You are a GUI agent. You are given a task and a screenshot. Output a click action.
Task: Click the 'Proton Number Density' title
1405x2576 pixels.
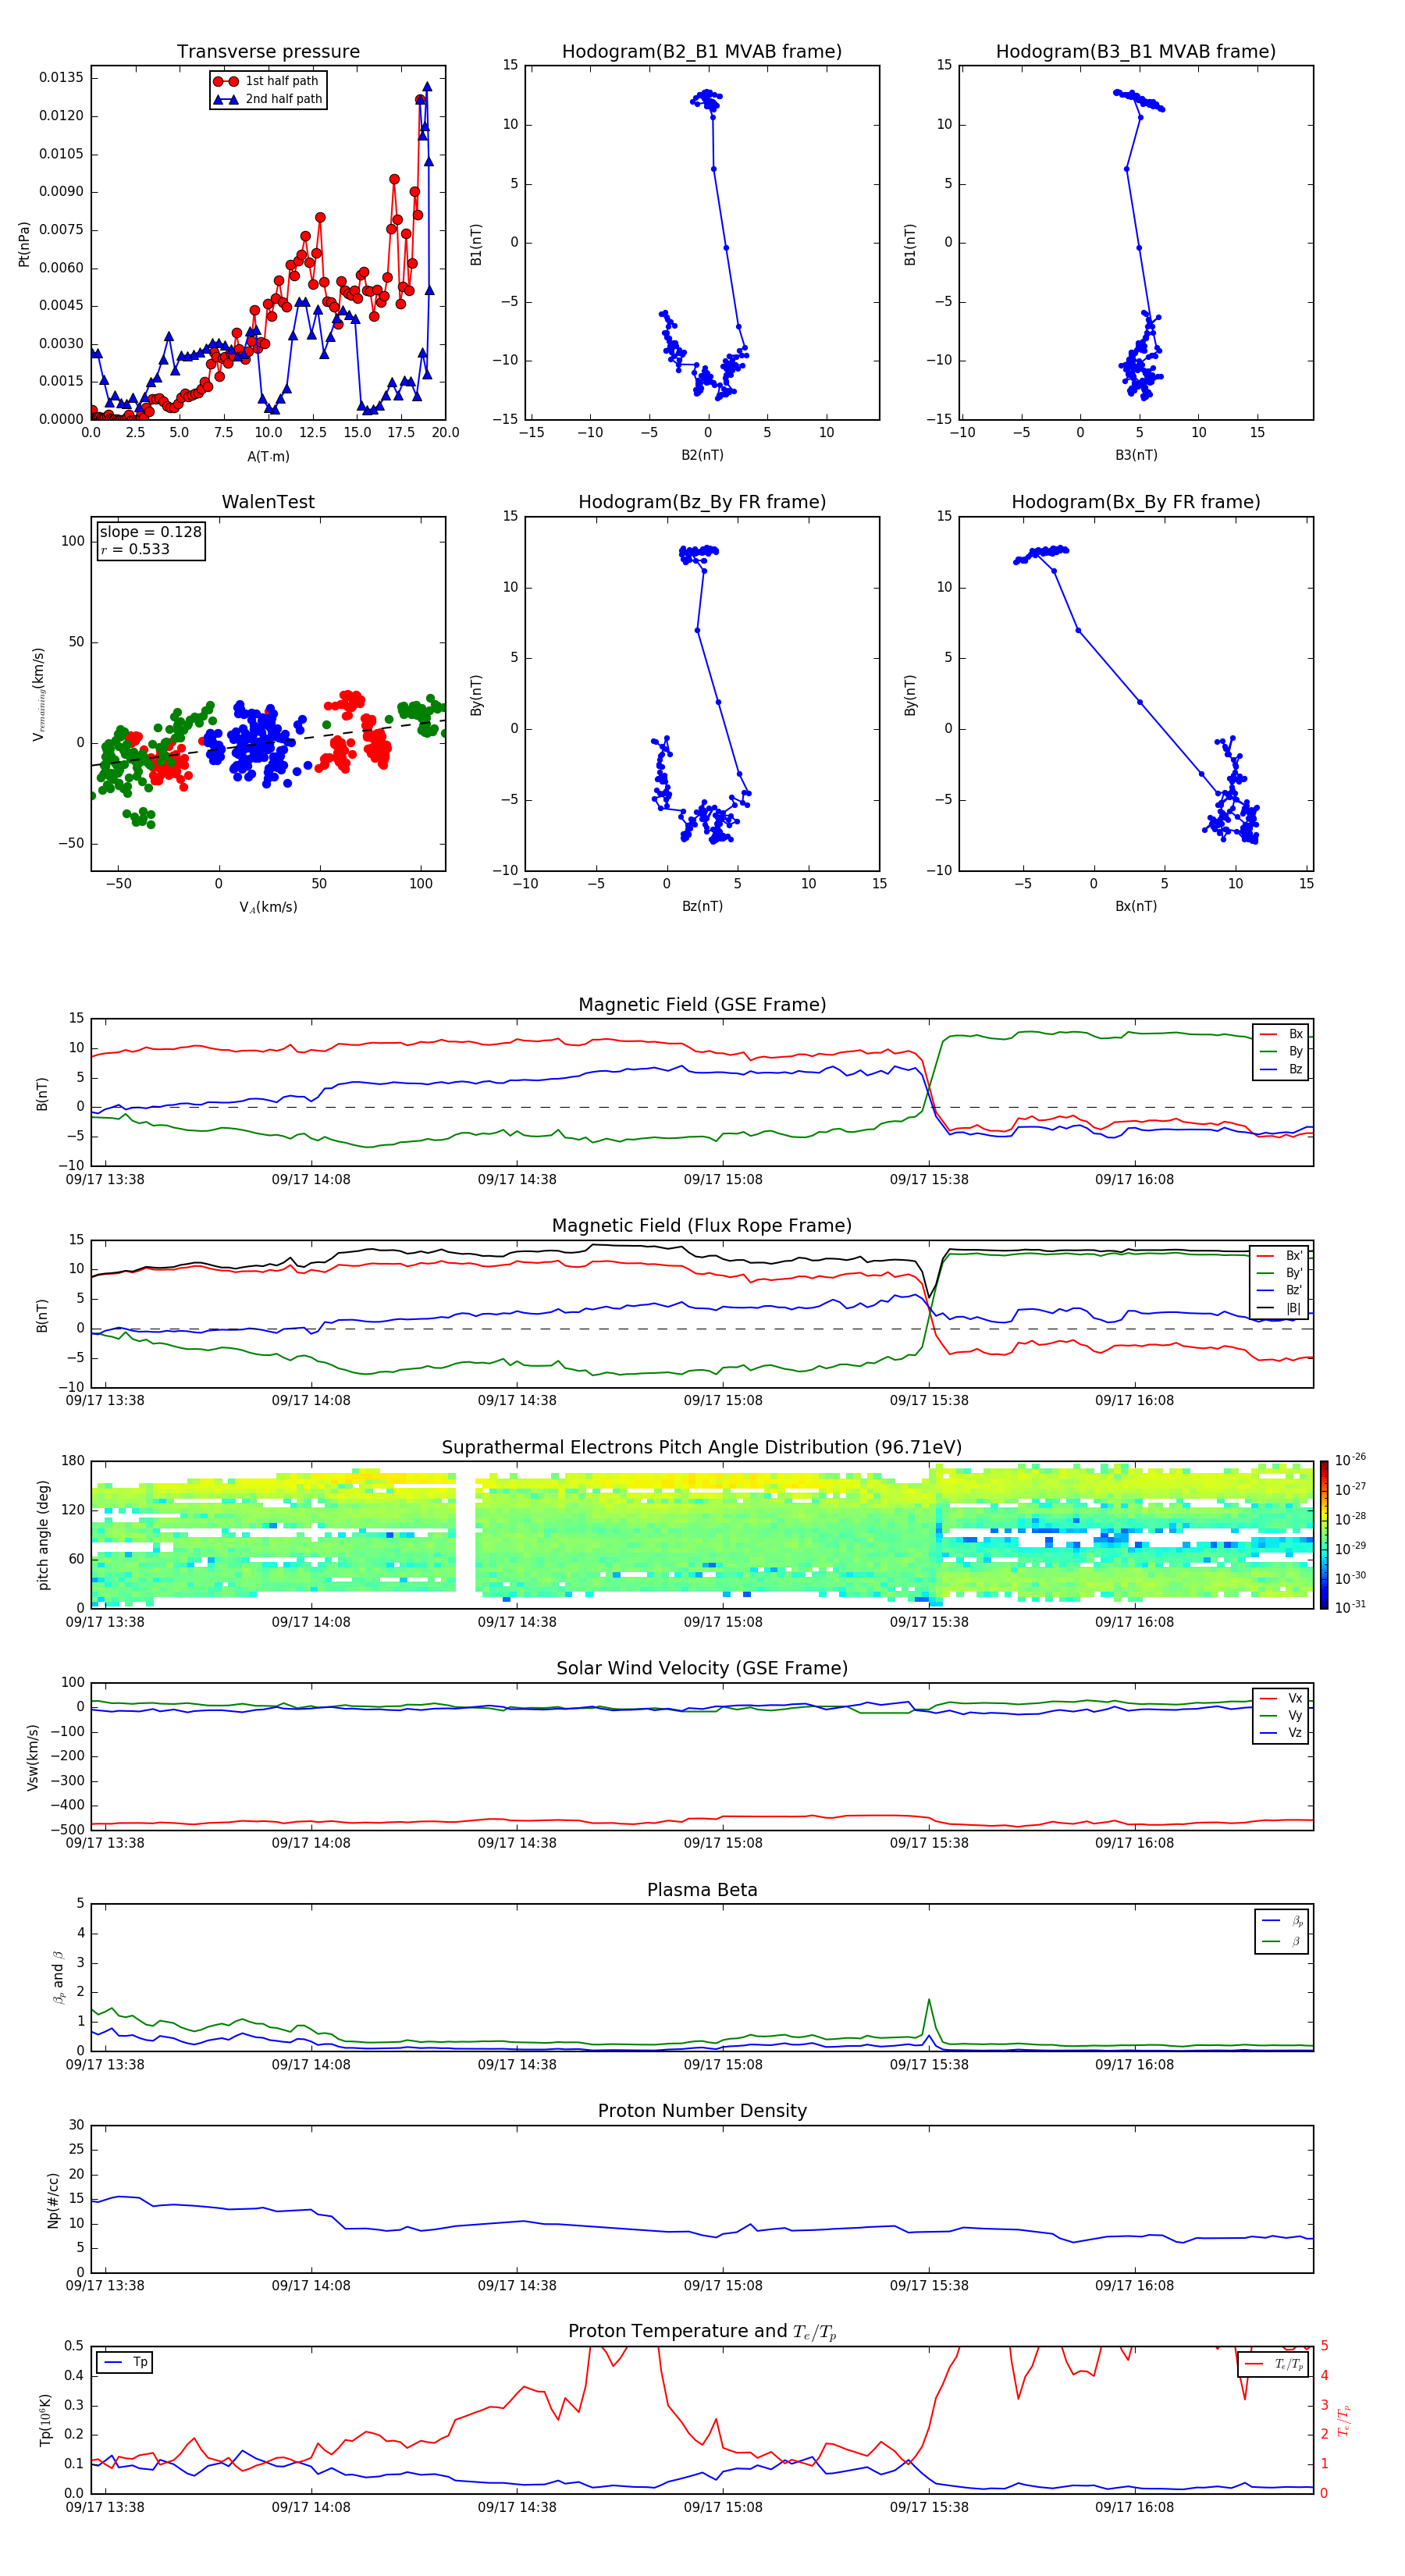[702, 2112]
